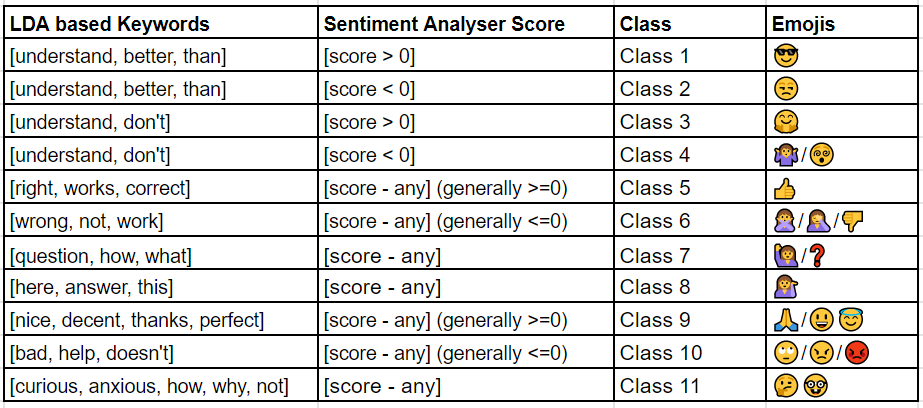Click the red question mark emoji

(x=818, y=255)
